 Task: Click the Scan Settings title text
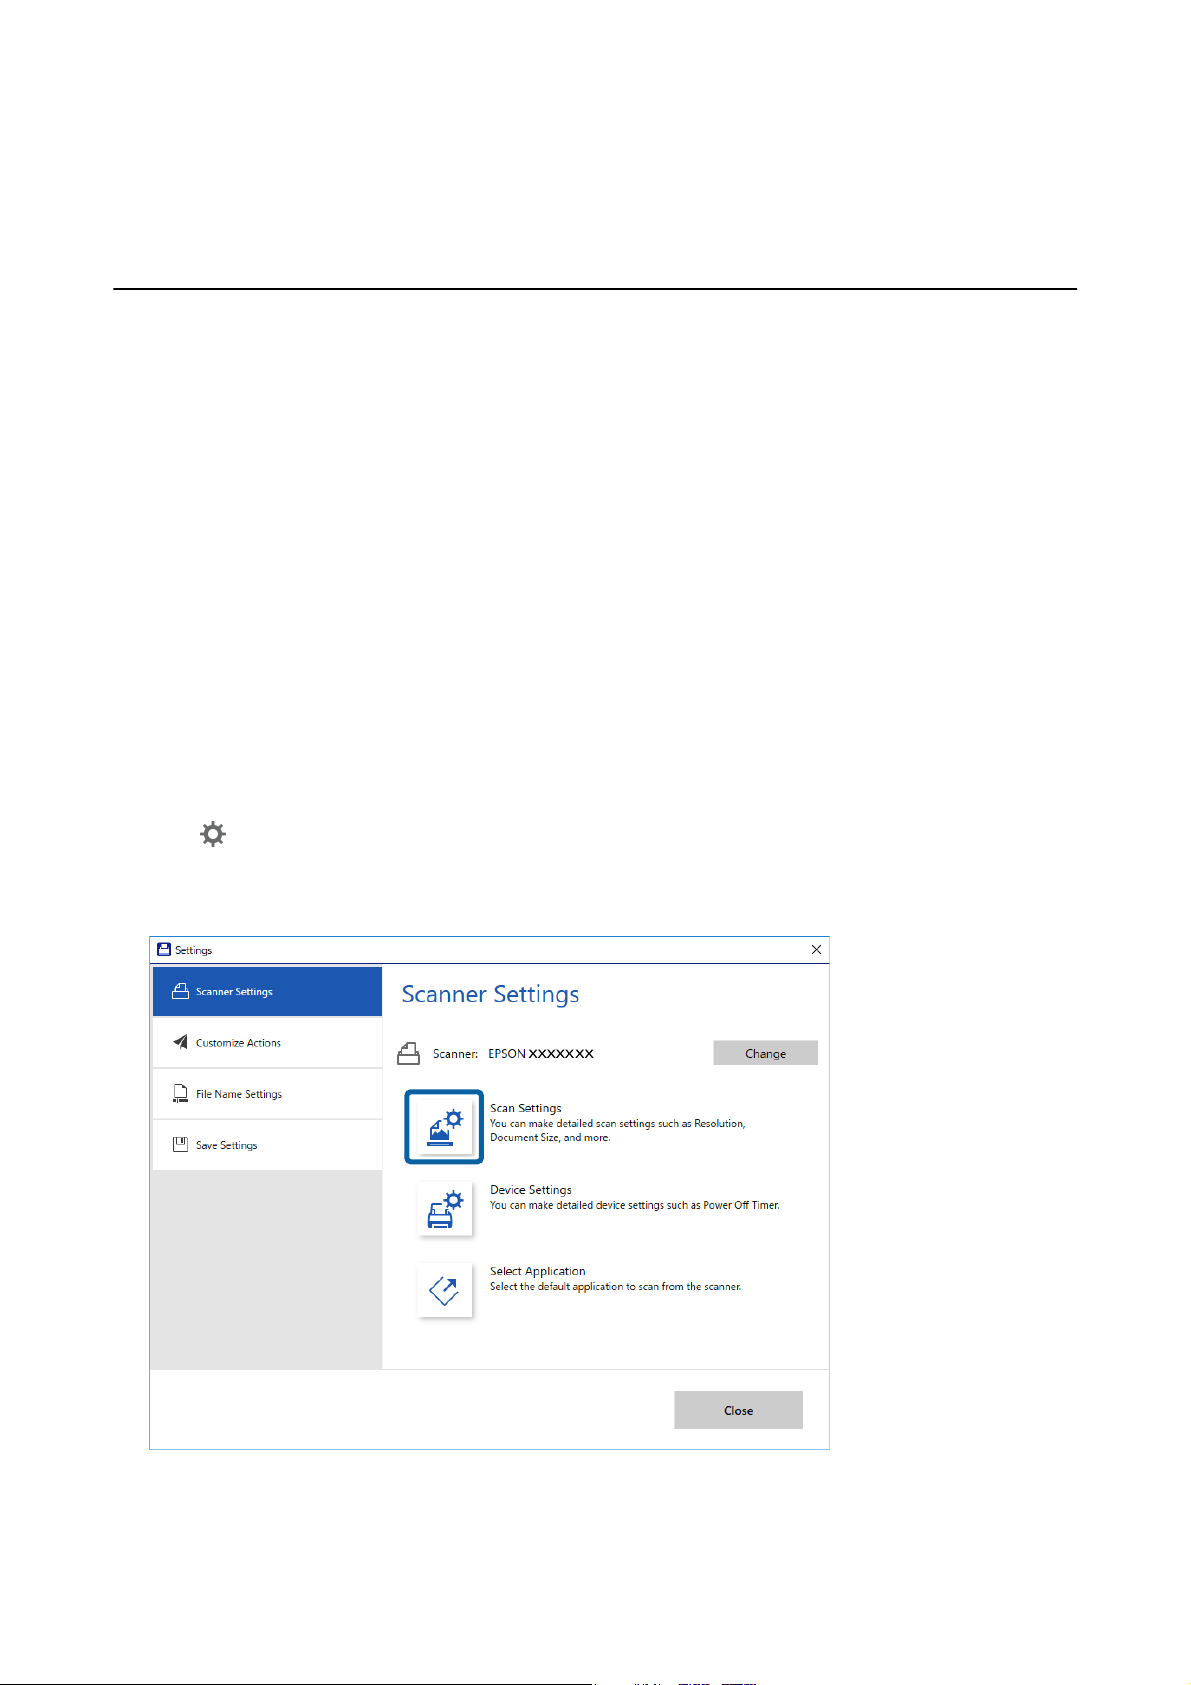point(526,1108)
